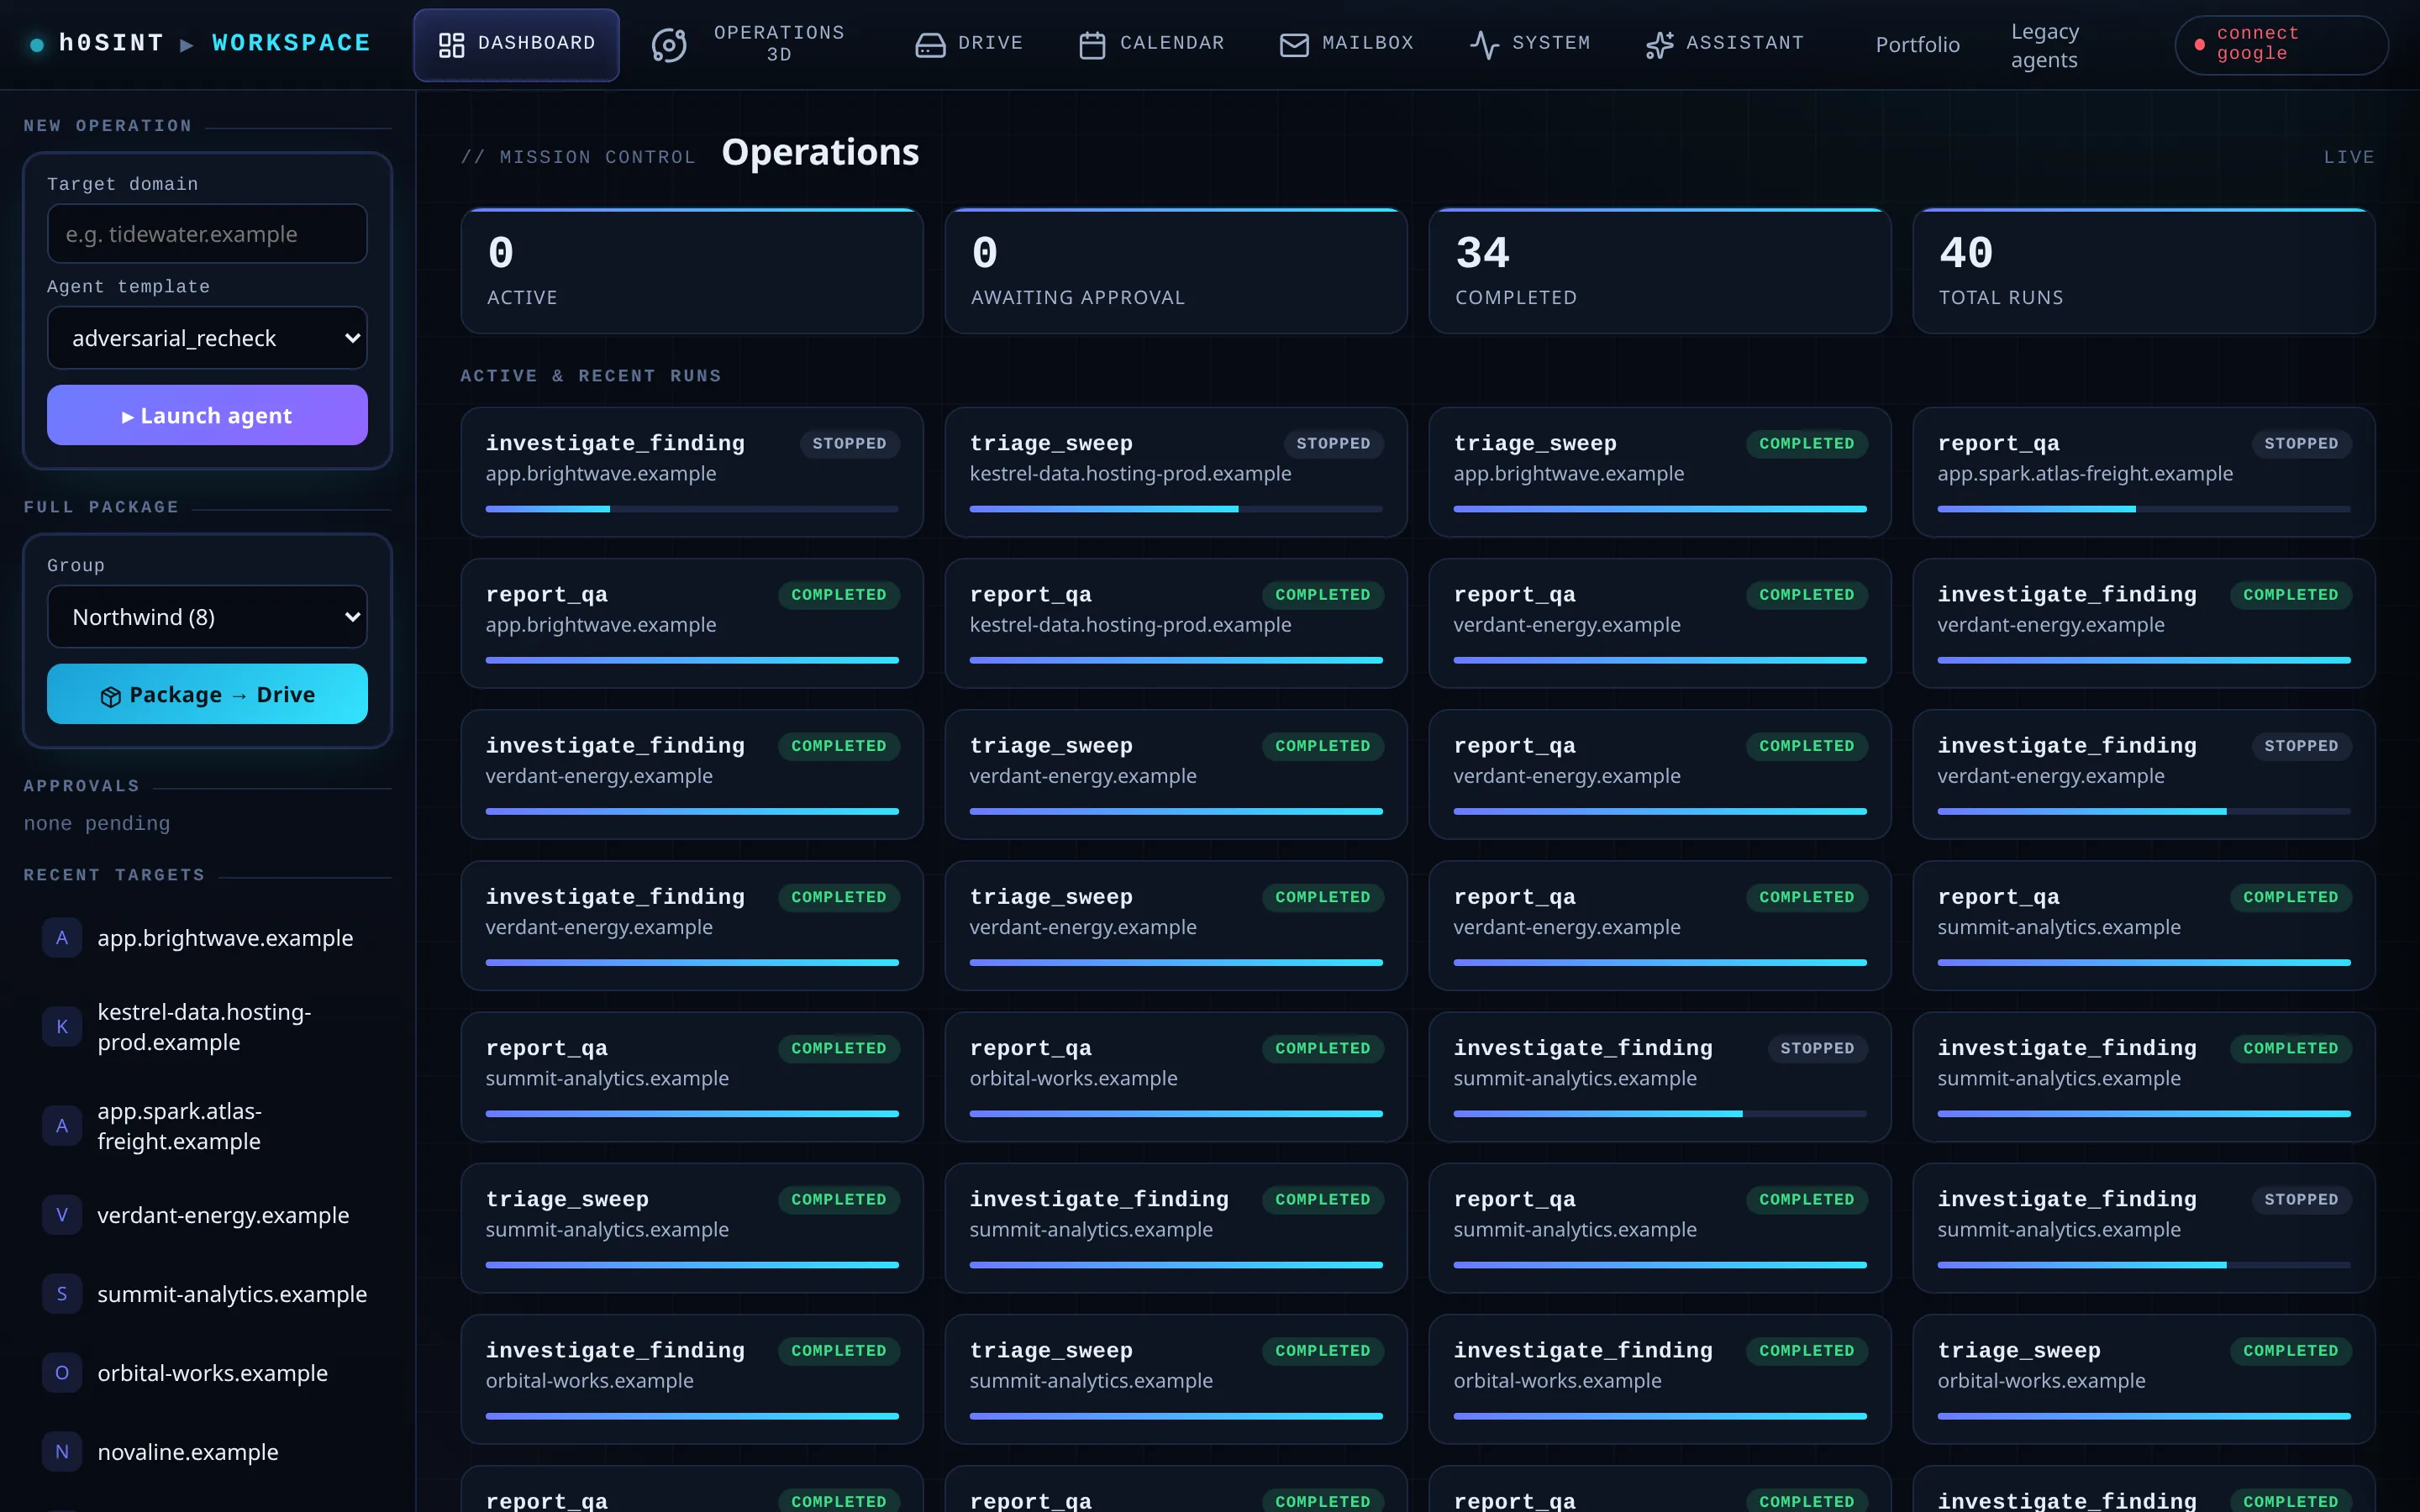This screenshot has height=1512, width=2420.
Task: Open the 40 Total Runs stat card
Action: click(x=2144, y=271)
